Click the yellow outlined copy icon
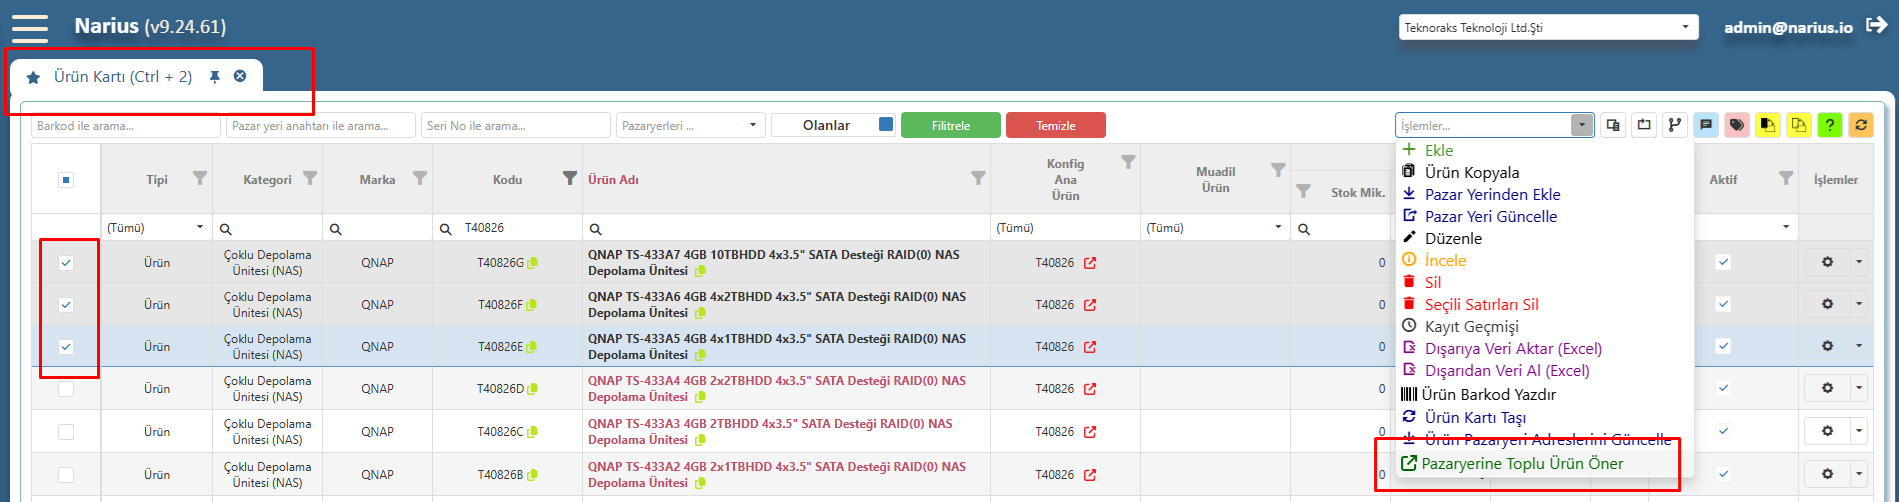1899x502 pixels. pos(1799,125)
